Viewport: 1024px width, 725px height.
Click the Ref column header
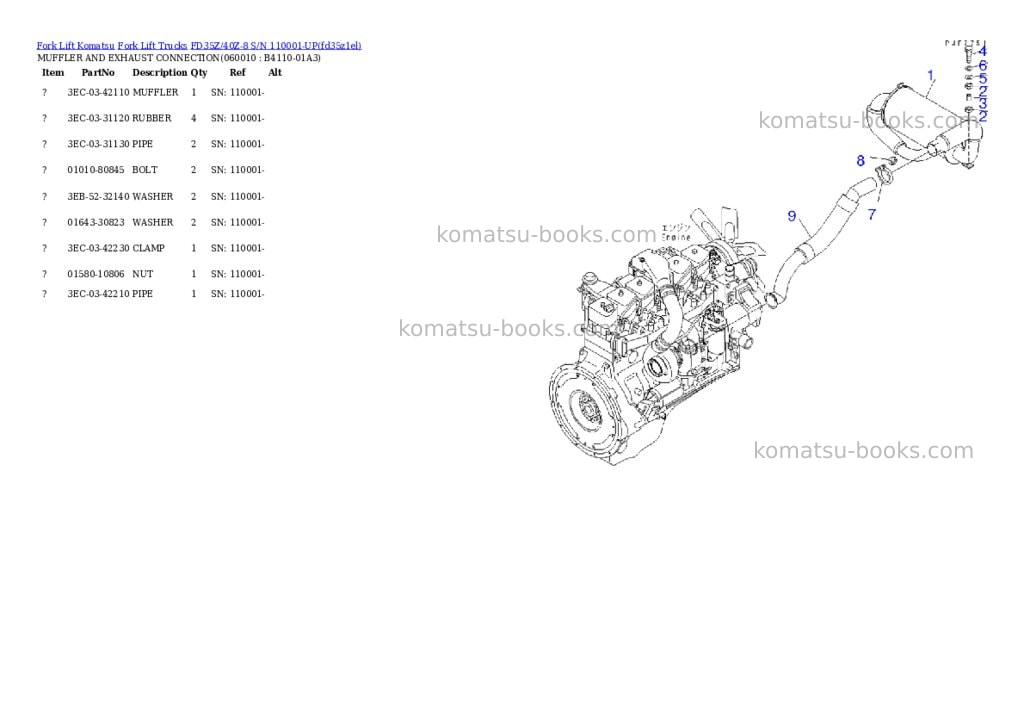pos(238,72)
